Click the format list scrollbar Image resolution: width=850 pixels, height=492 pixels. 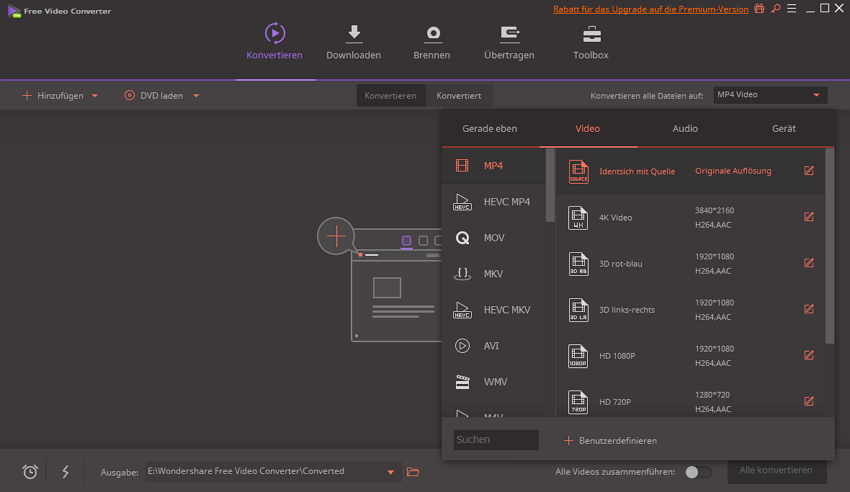coord(550,185)
